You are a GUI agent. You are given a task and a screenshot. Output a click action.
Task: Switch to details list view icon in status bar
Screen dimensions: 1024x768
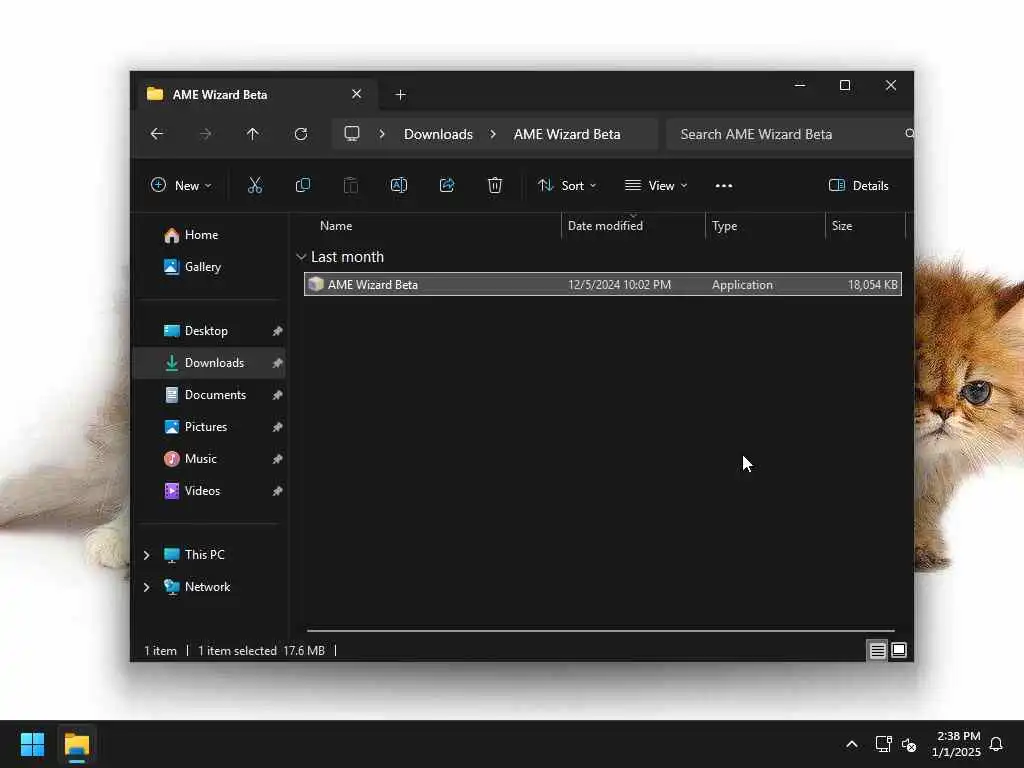point(877,650)
